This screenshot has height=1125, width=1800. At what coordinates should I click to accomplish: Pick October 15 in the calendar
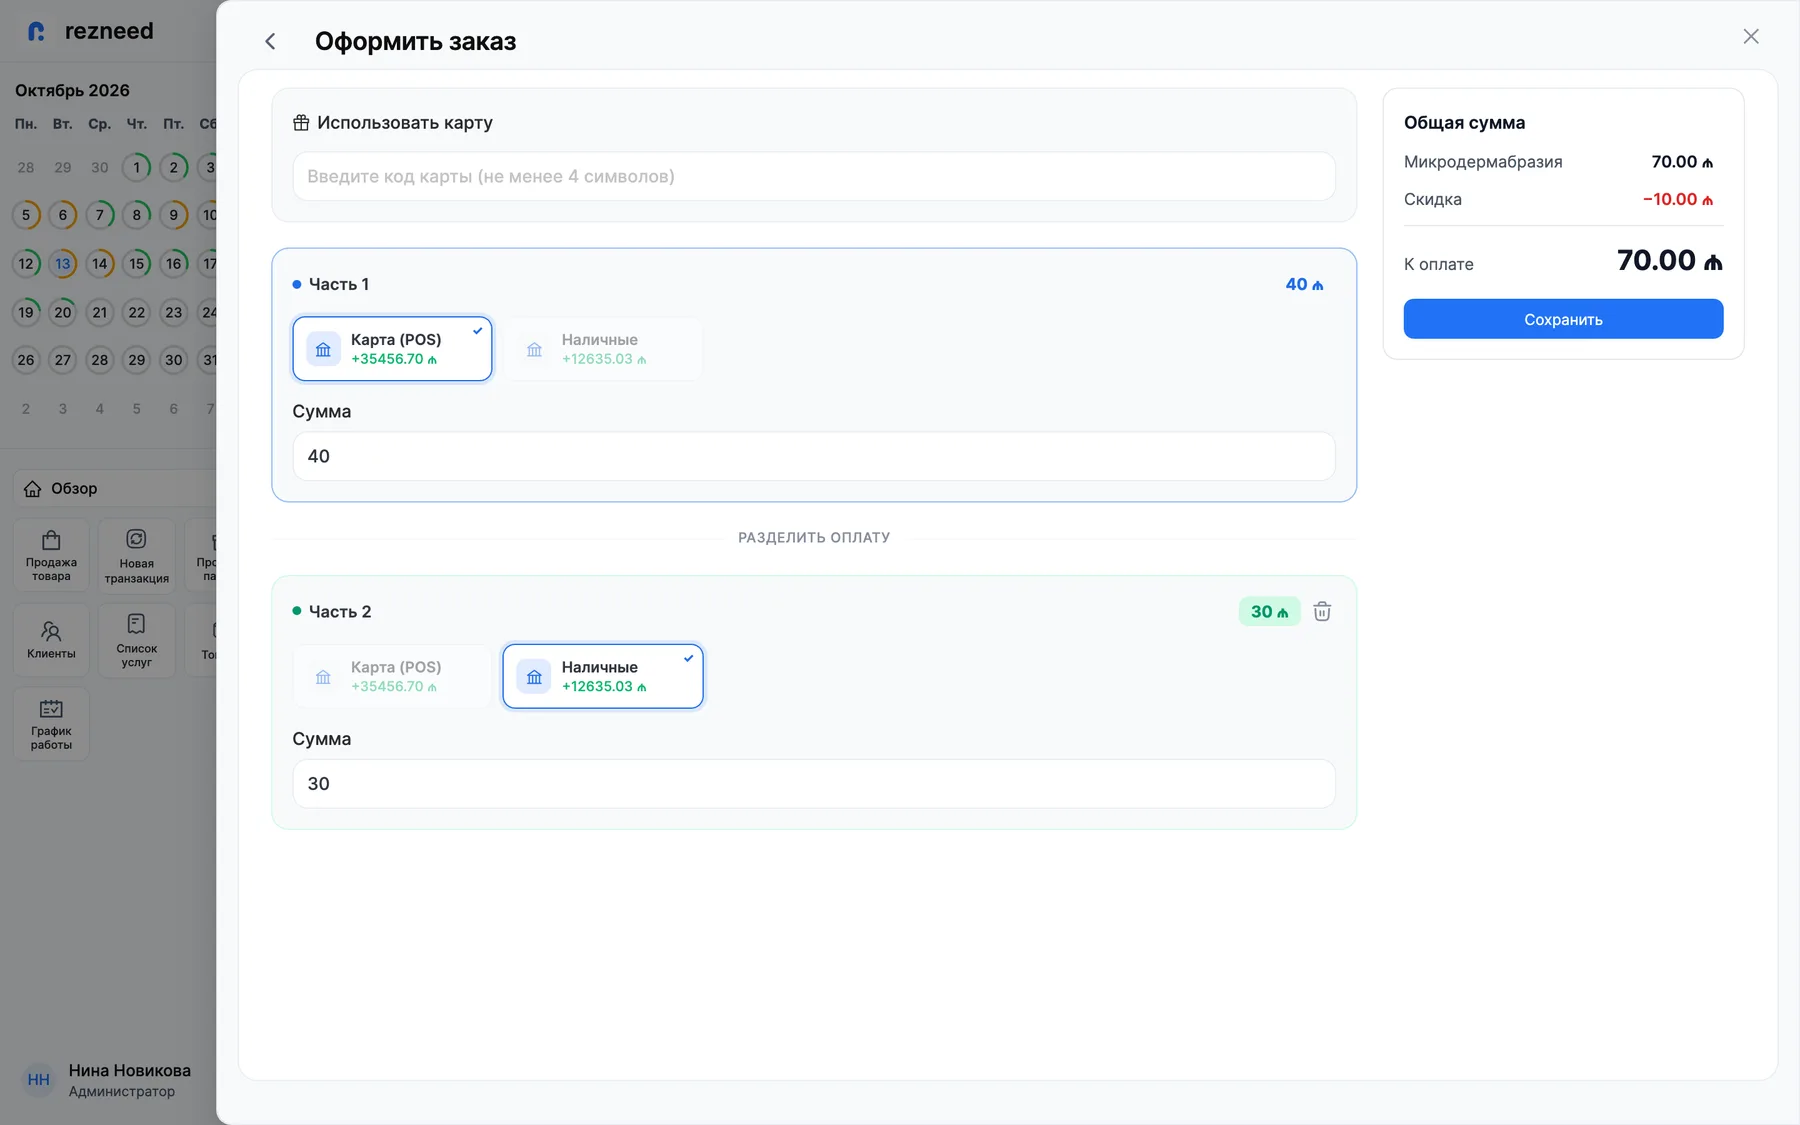(137, 264)
